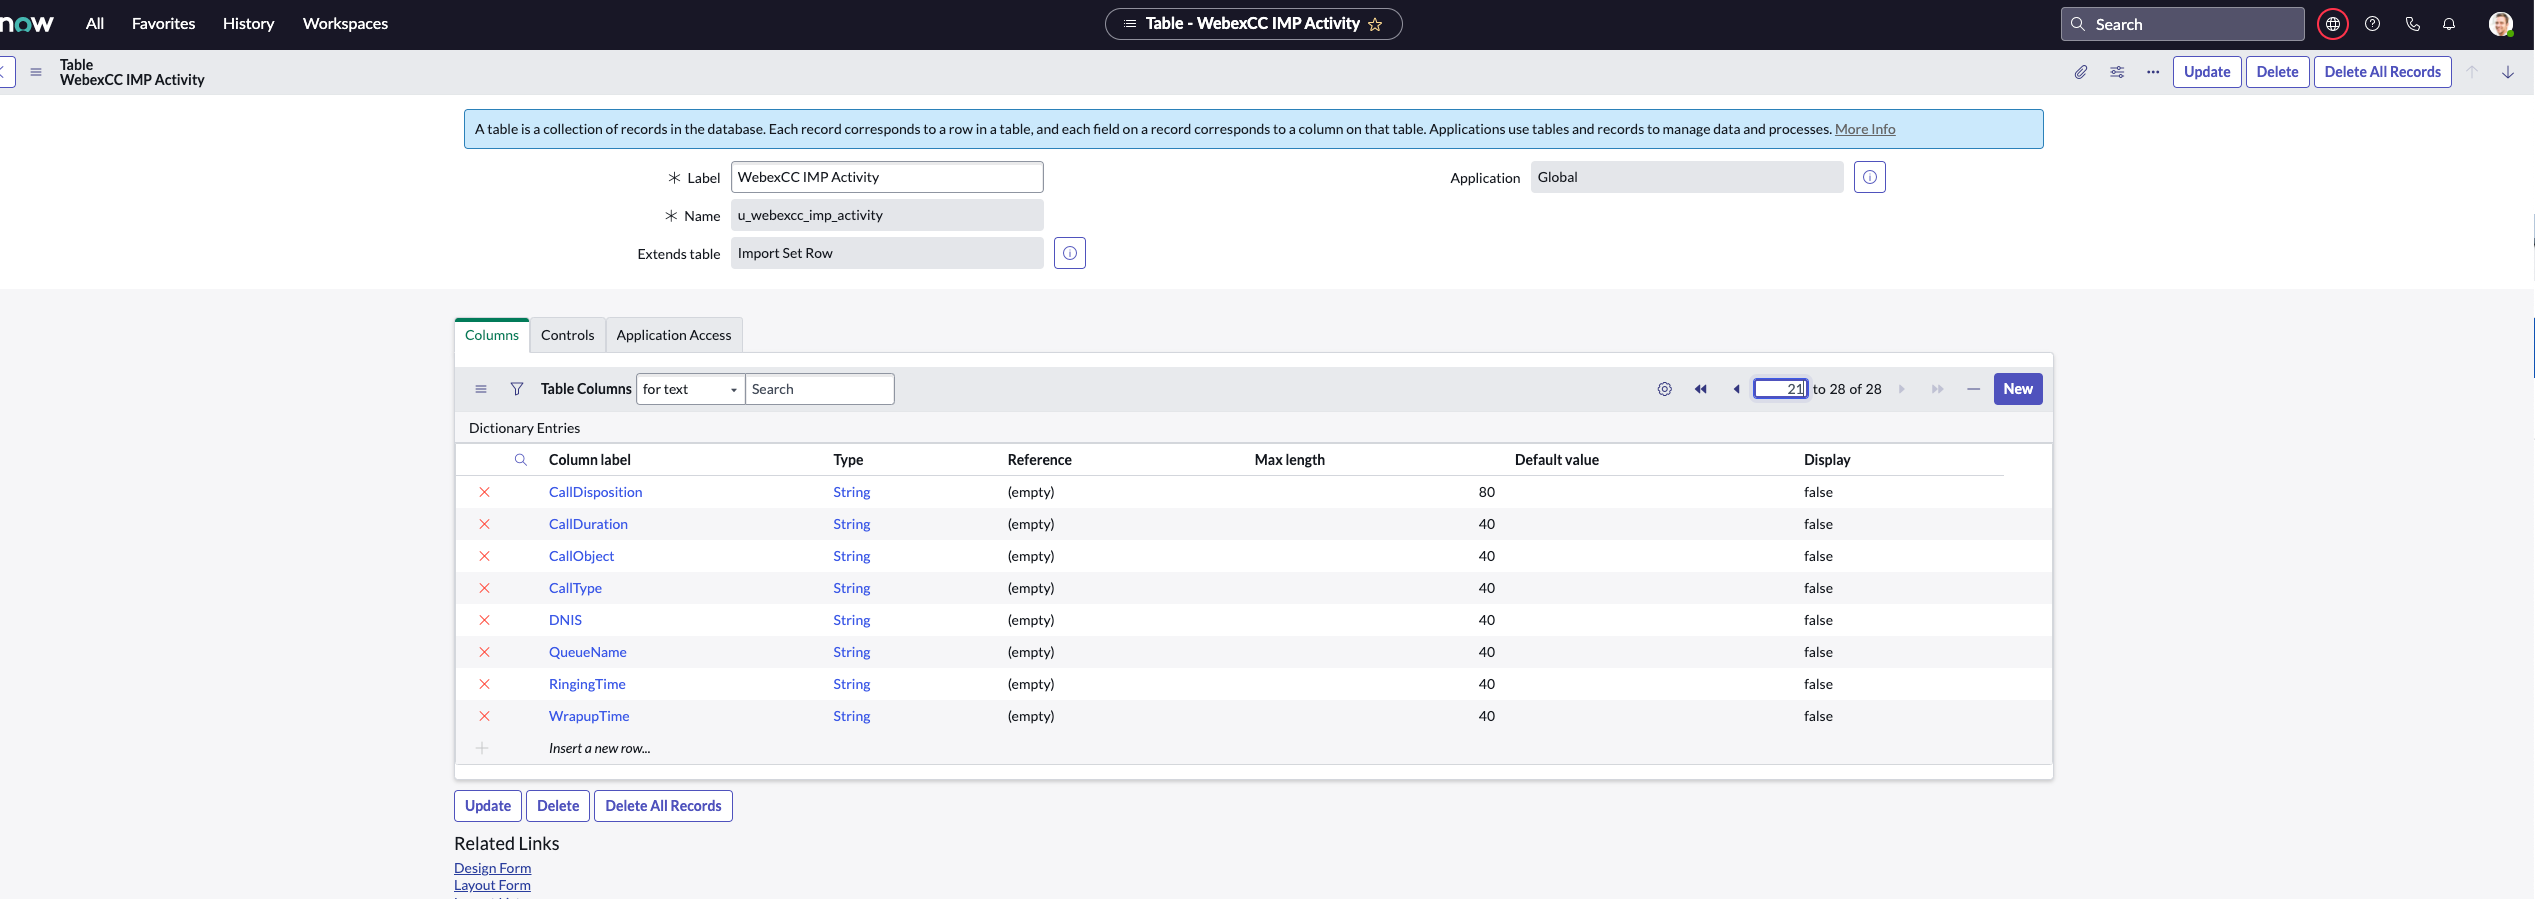This screenshot has width=2535, height=899.
Task: Focus the Label input field
Action: click(887, 177)
